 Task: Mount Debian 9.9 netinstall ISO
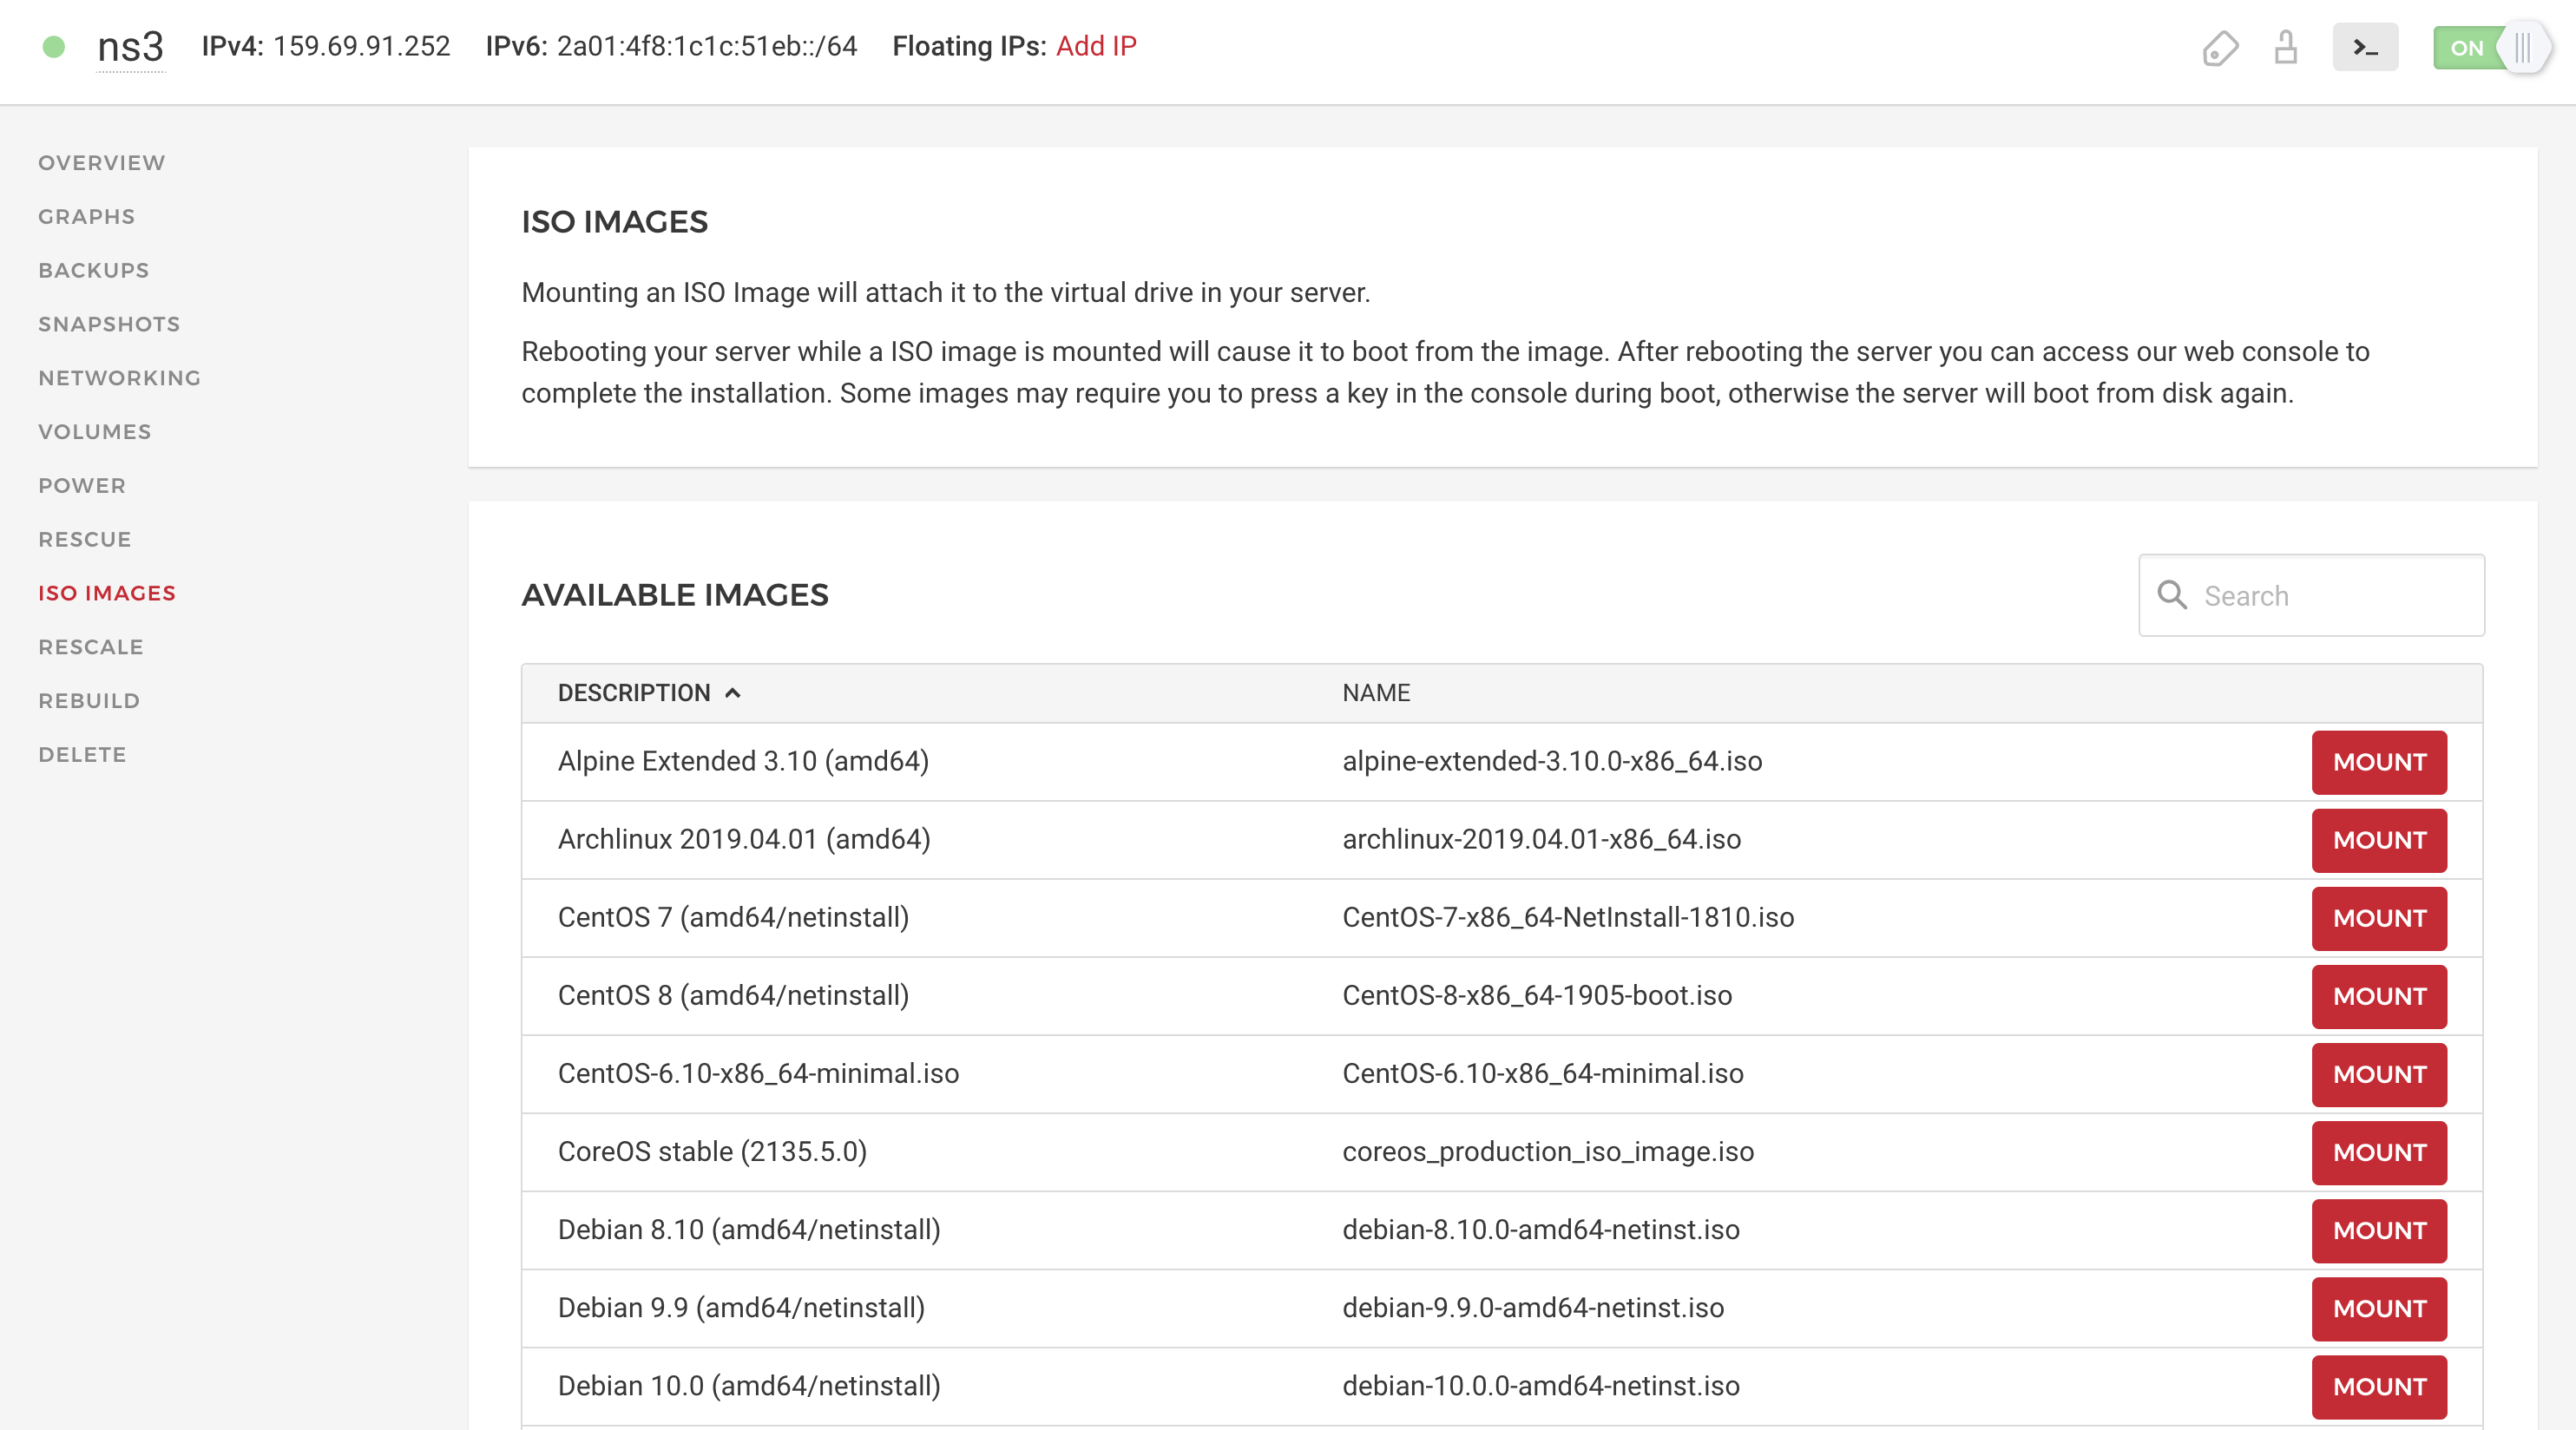pos(2378,1308)
